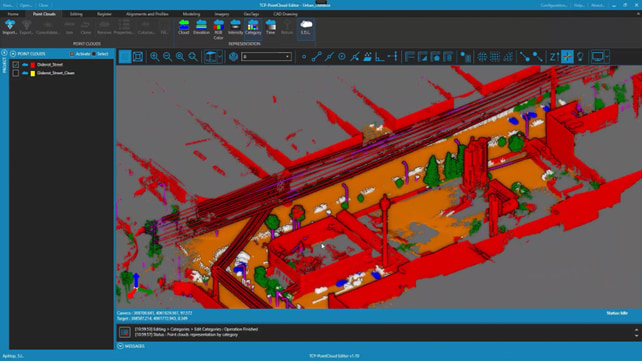Open the Modeling ribbon tab
The width and height of the screenshot is (642, 361).
click(x=191, y=14)
